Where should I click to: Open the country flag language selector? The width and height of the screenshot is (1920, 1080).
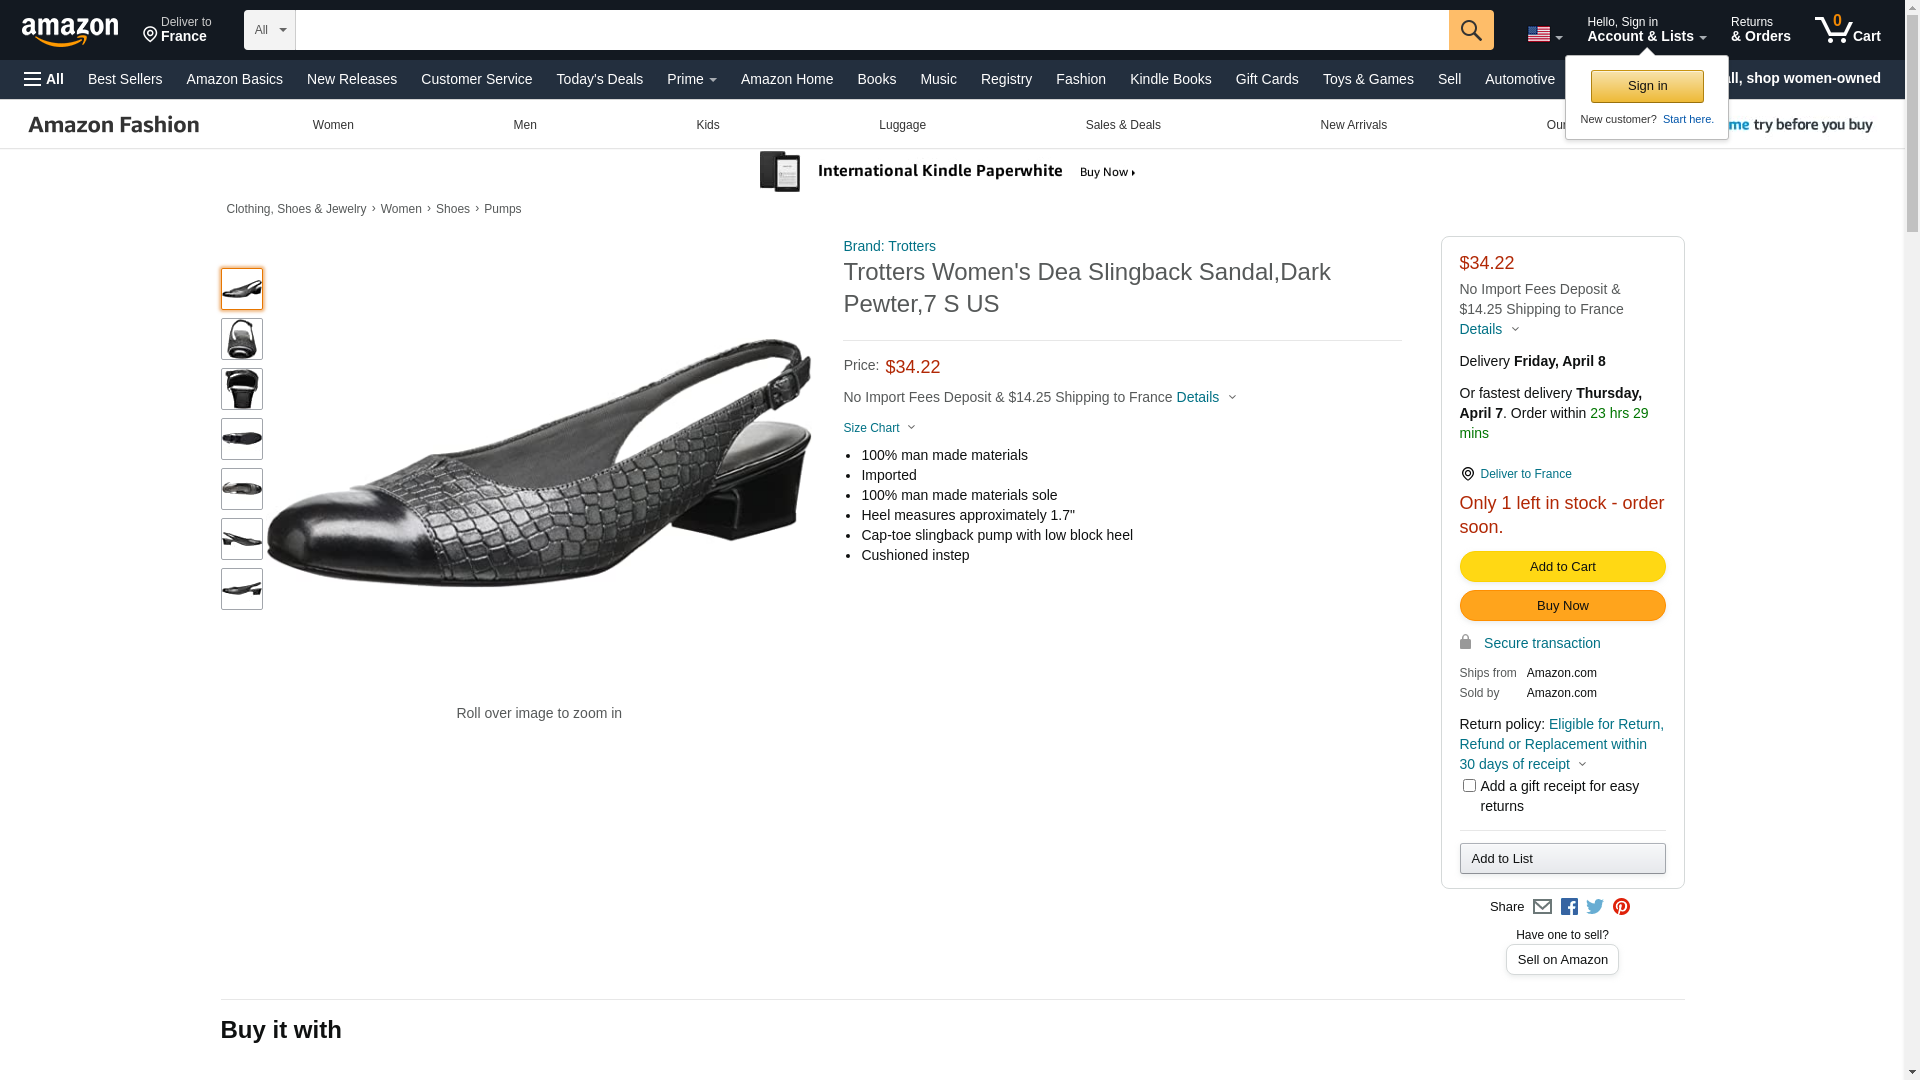(x=1544, y=34)
